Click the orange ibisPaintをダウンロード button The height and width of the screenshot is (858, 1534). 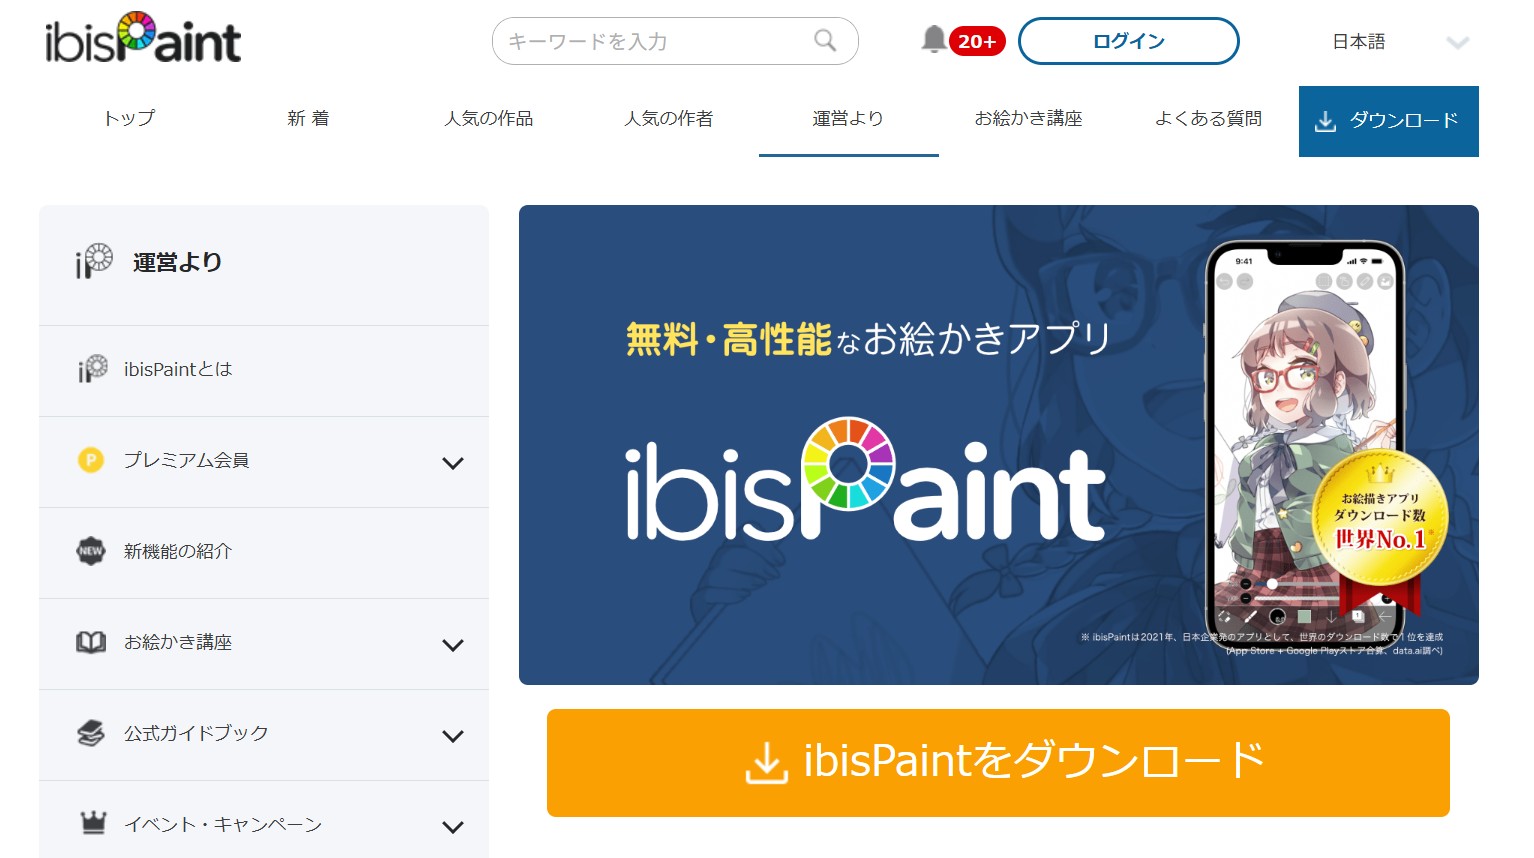click(997, 762)
